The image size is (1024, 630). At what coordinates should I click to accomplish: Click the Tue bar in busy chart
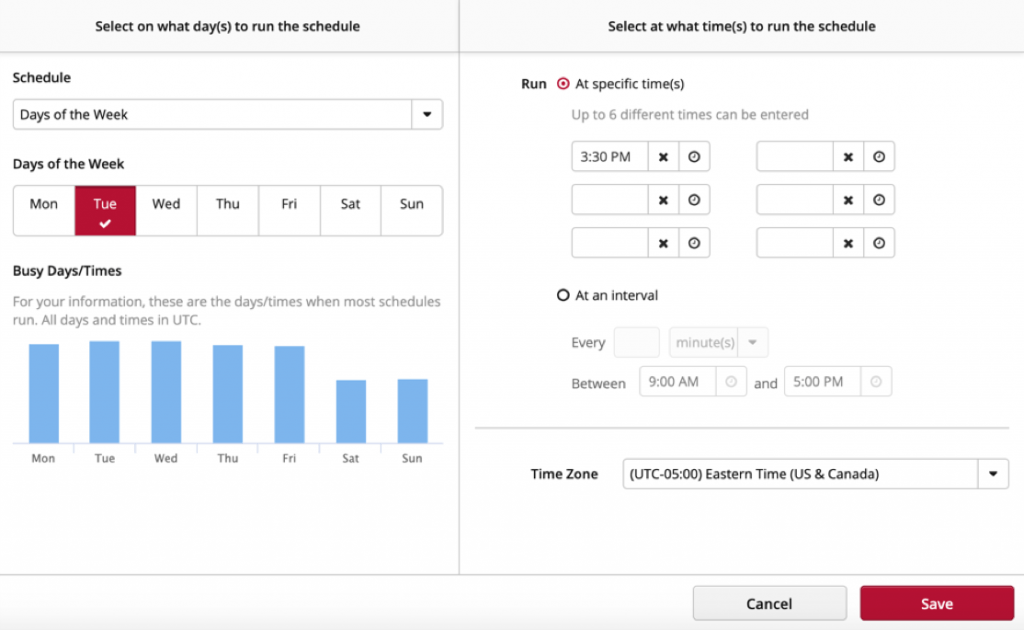pyautogui.click(x=104, y=392)
